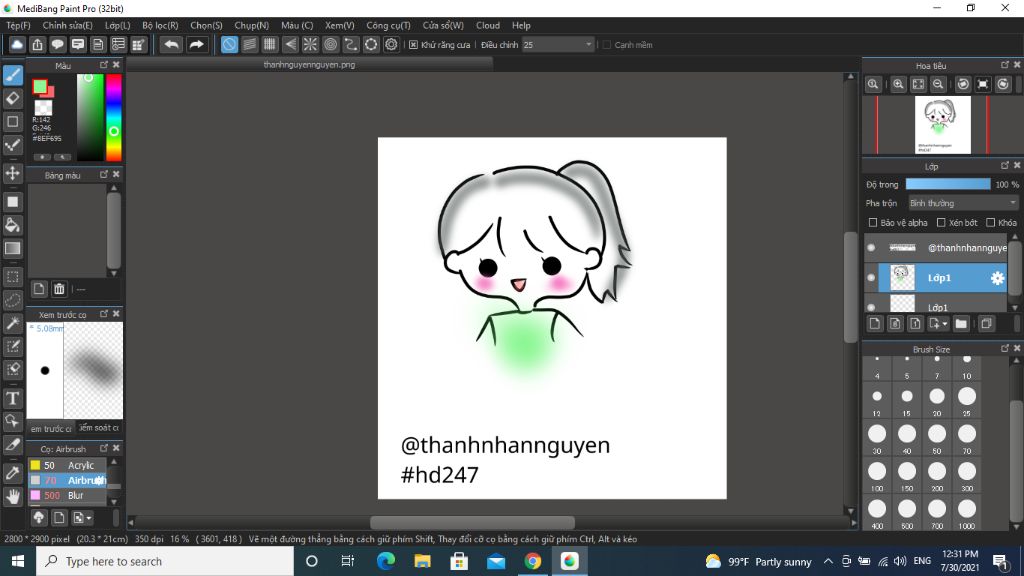Enable parallel lines snap guide
This screenshot has height=576, width=1024.
coord(249,44)
